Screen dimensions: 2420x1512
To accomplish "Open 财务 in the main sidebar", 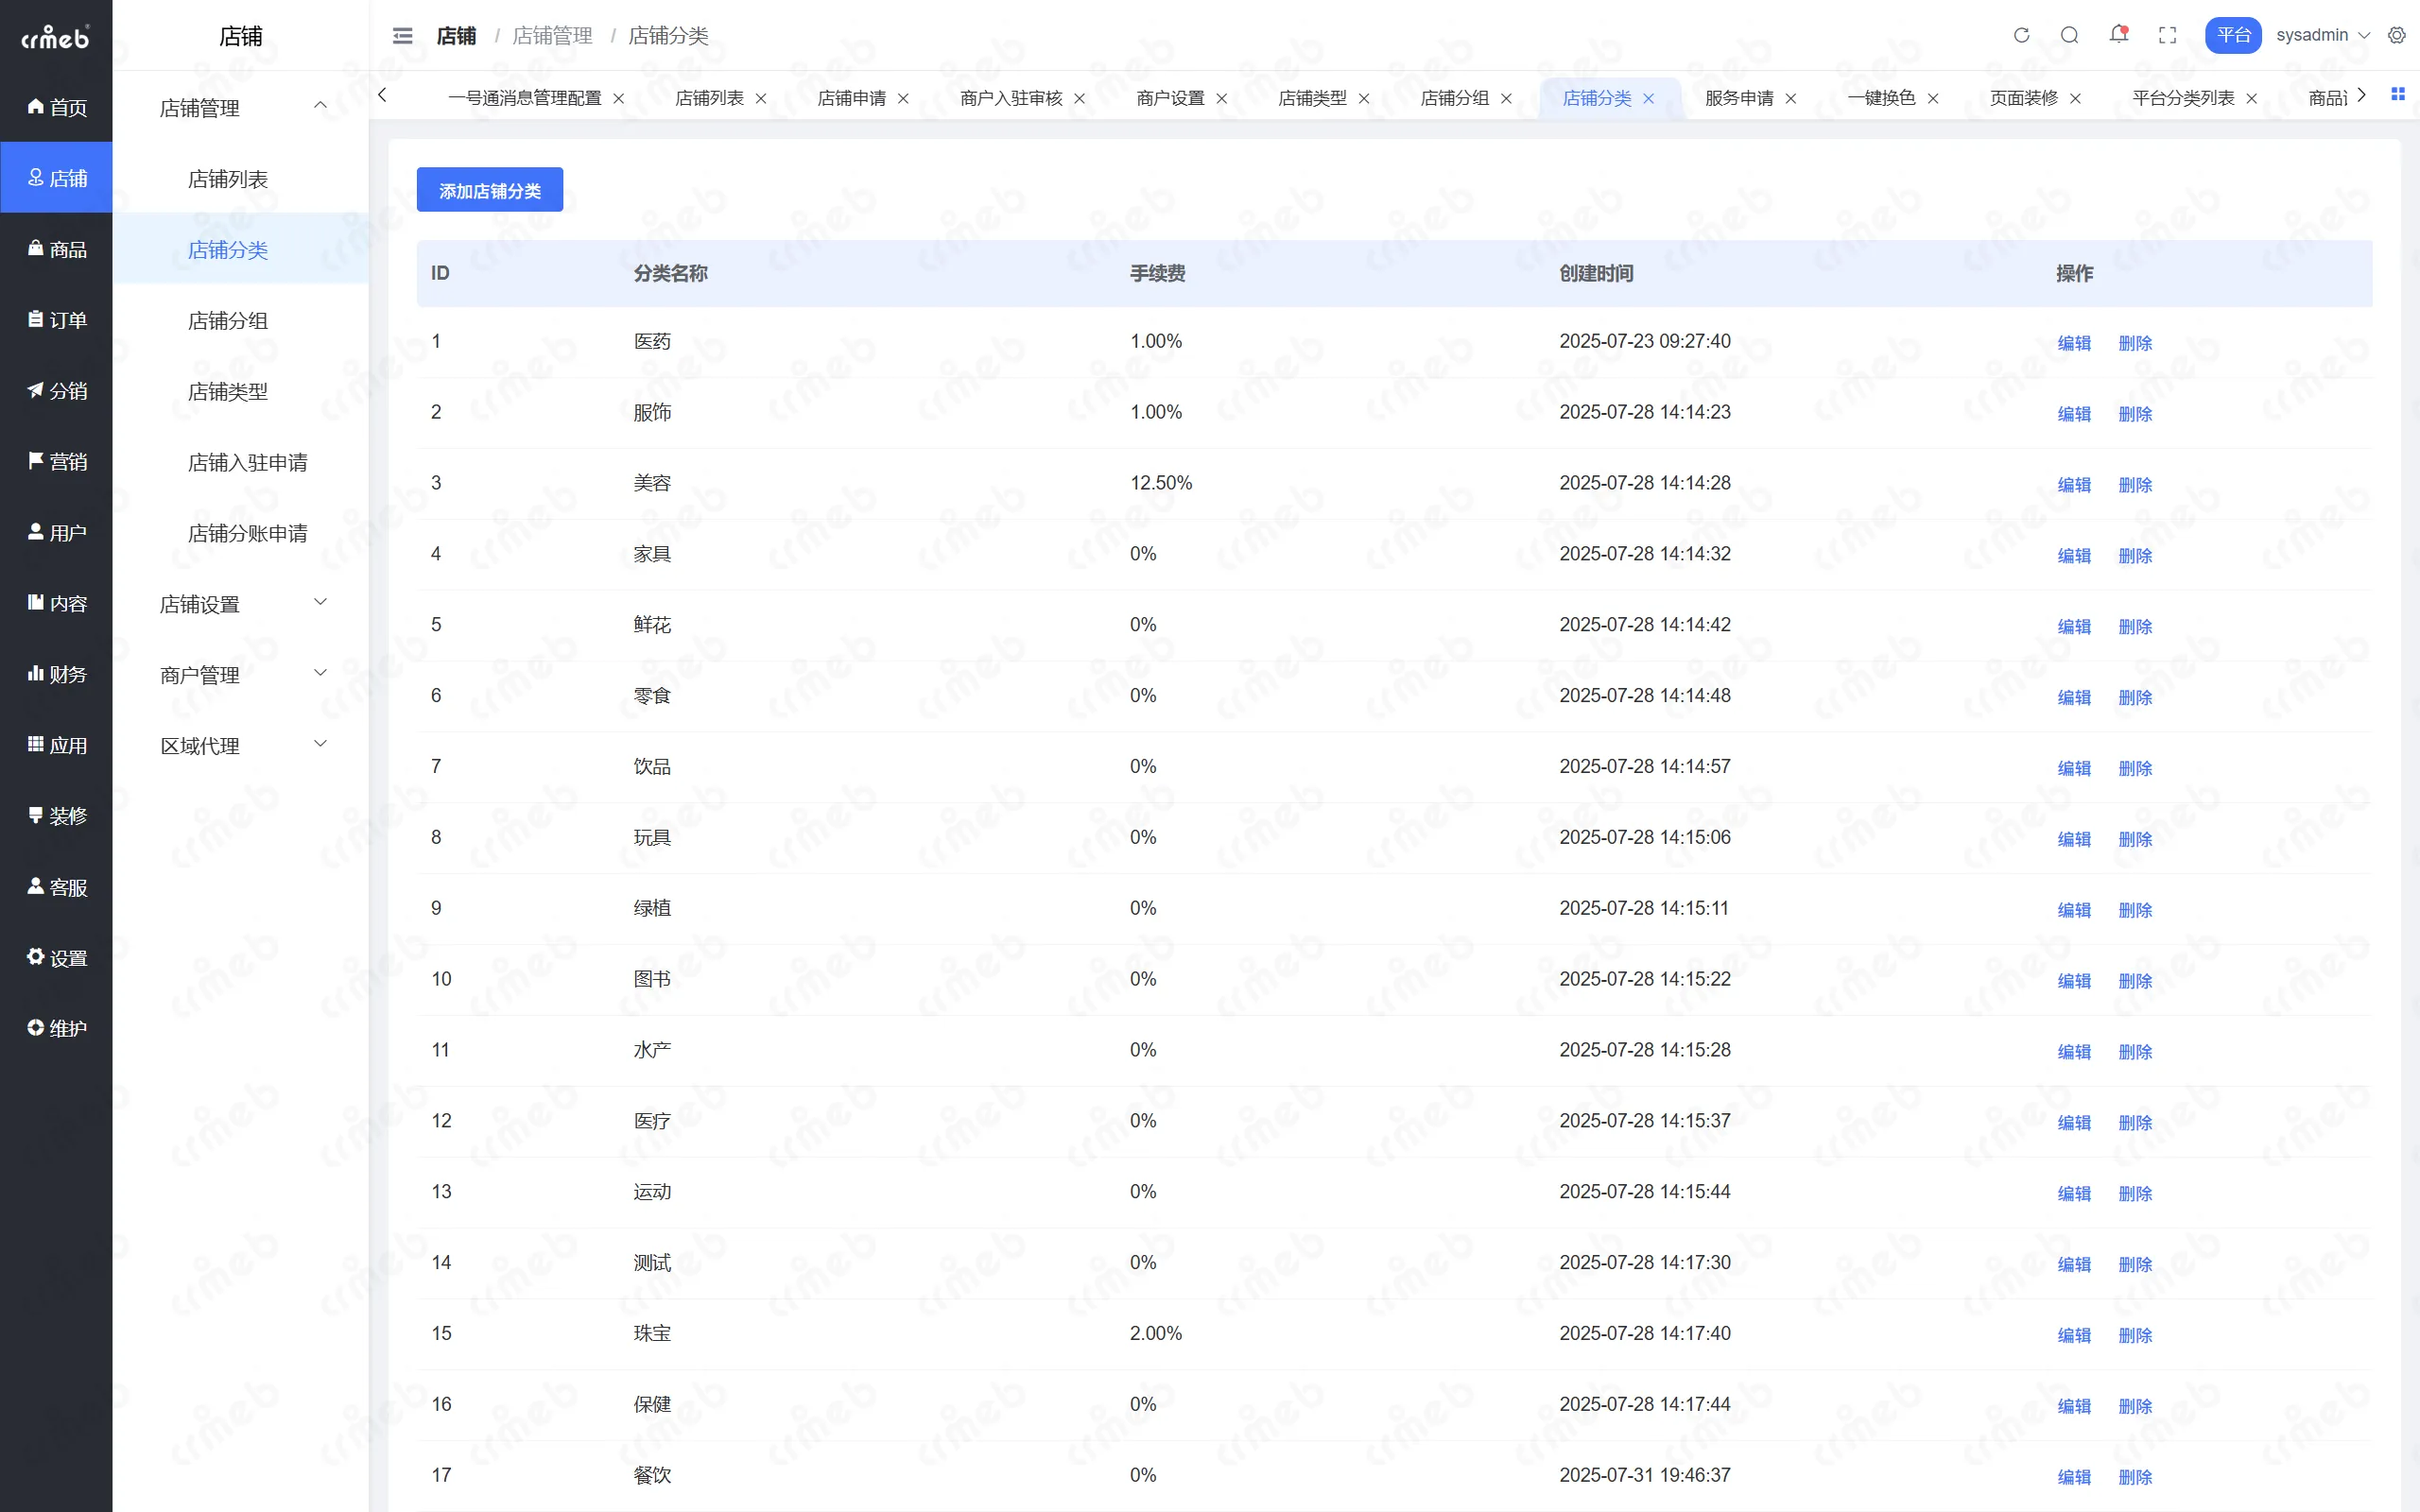I will 56,675.
